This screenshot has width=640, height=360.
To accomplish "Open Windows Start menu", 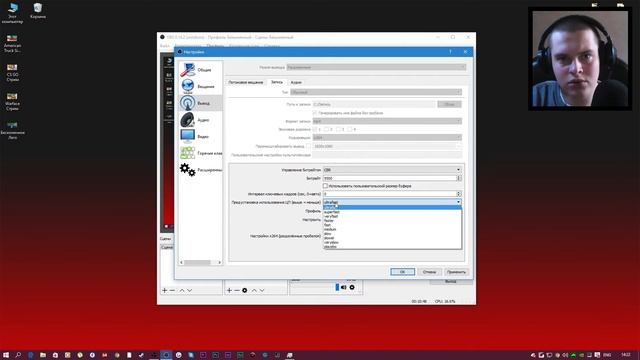I will [x=6, y=355].
